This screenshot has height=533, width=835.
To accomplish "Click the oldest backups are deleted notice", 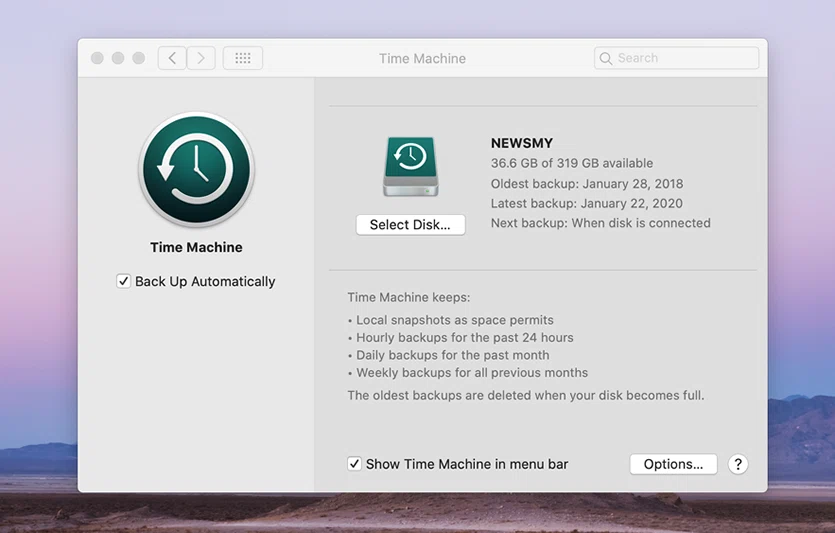I will click(x=526, y=396).
